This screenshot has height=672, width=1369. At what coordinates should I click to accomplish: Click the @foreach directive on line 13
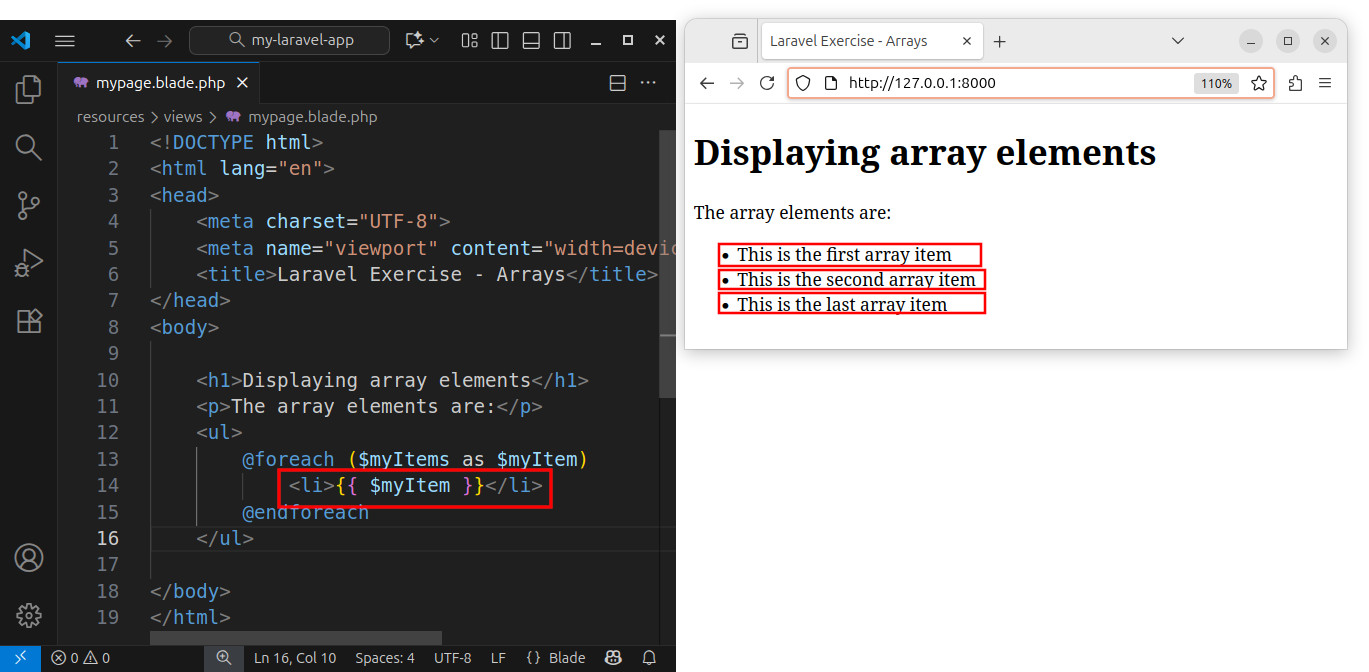point(288,459)
